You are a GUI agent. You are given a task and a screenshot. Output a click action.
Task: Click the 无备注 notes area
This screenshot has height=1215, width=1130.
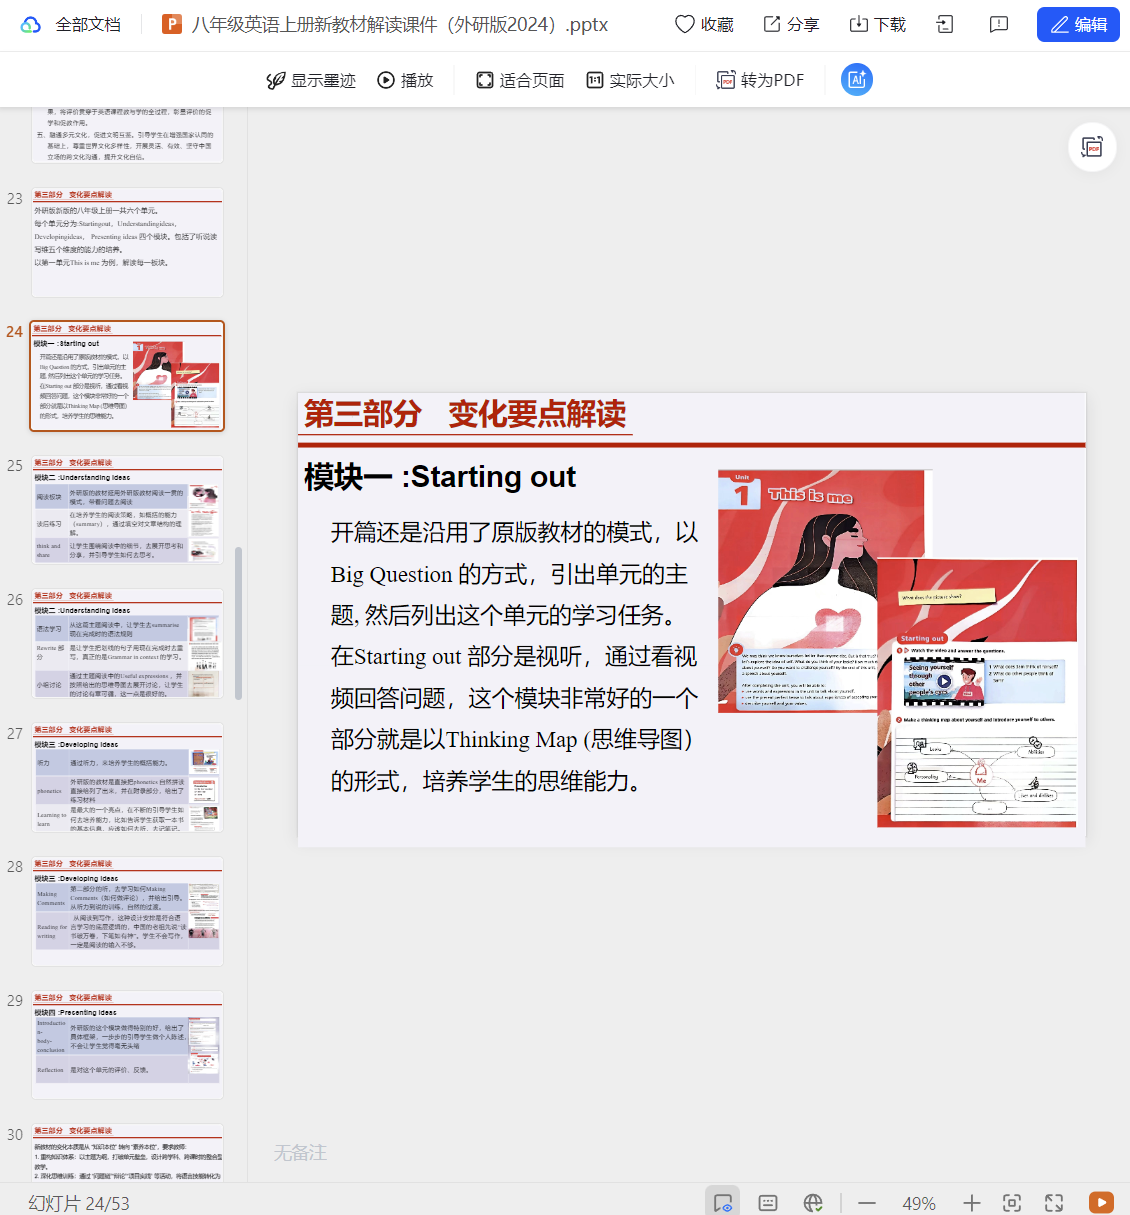300,1153
